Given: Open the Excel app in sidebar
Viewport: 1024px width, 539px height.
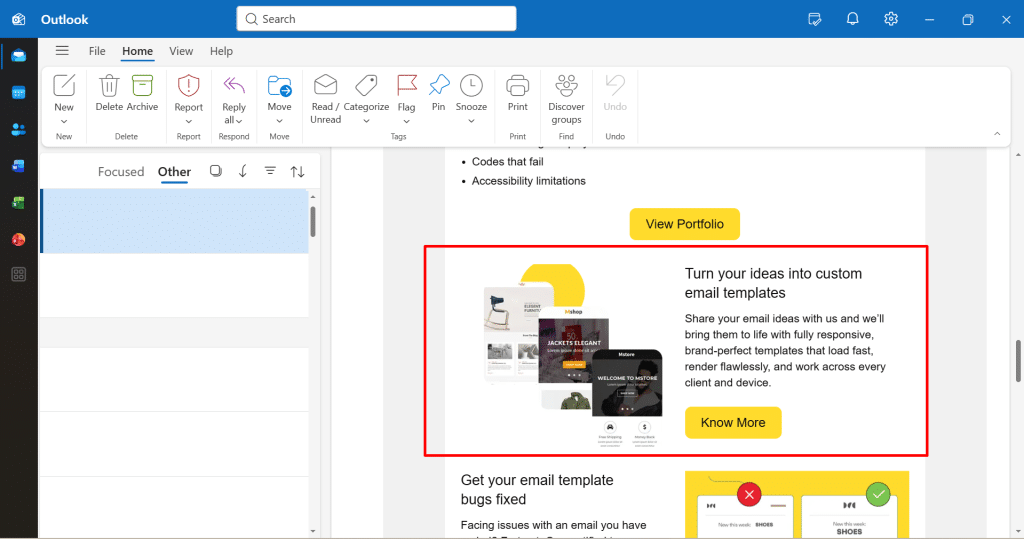Looking at the screenshot, I should pyautogui.click(x=18, y=203).
